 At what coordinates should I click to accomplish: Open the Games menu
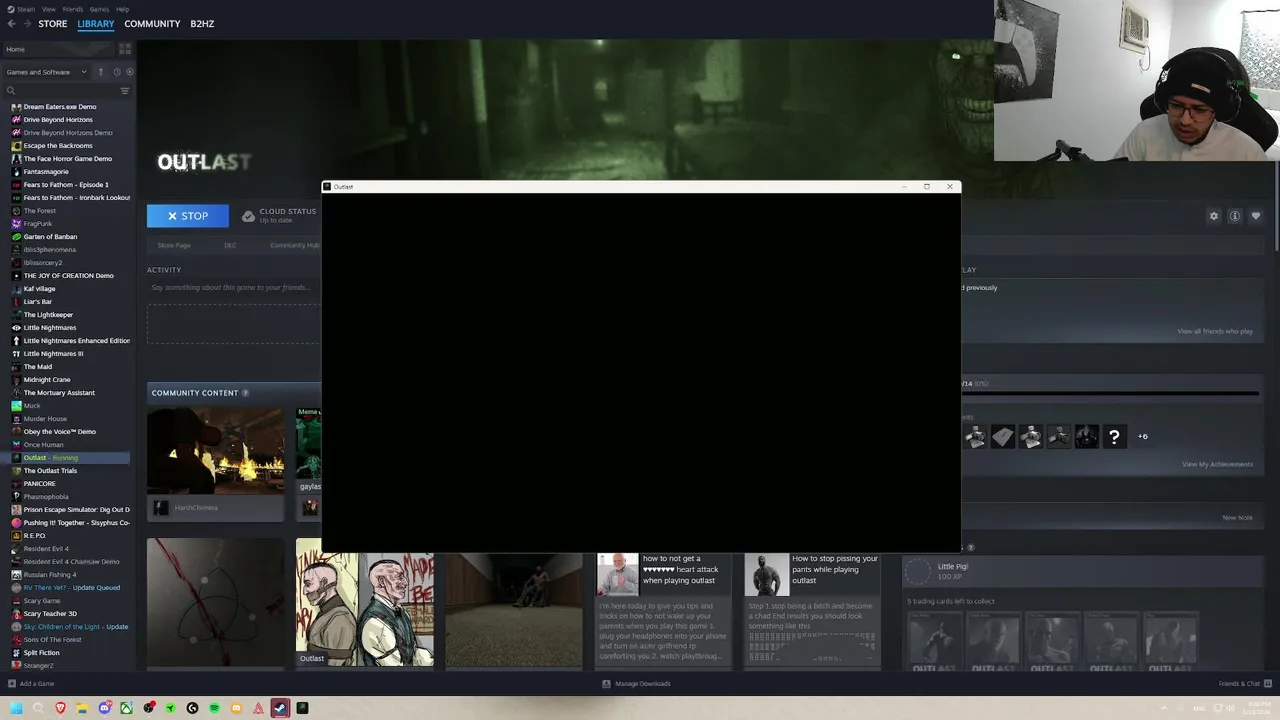[99, 9]
